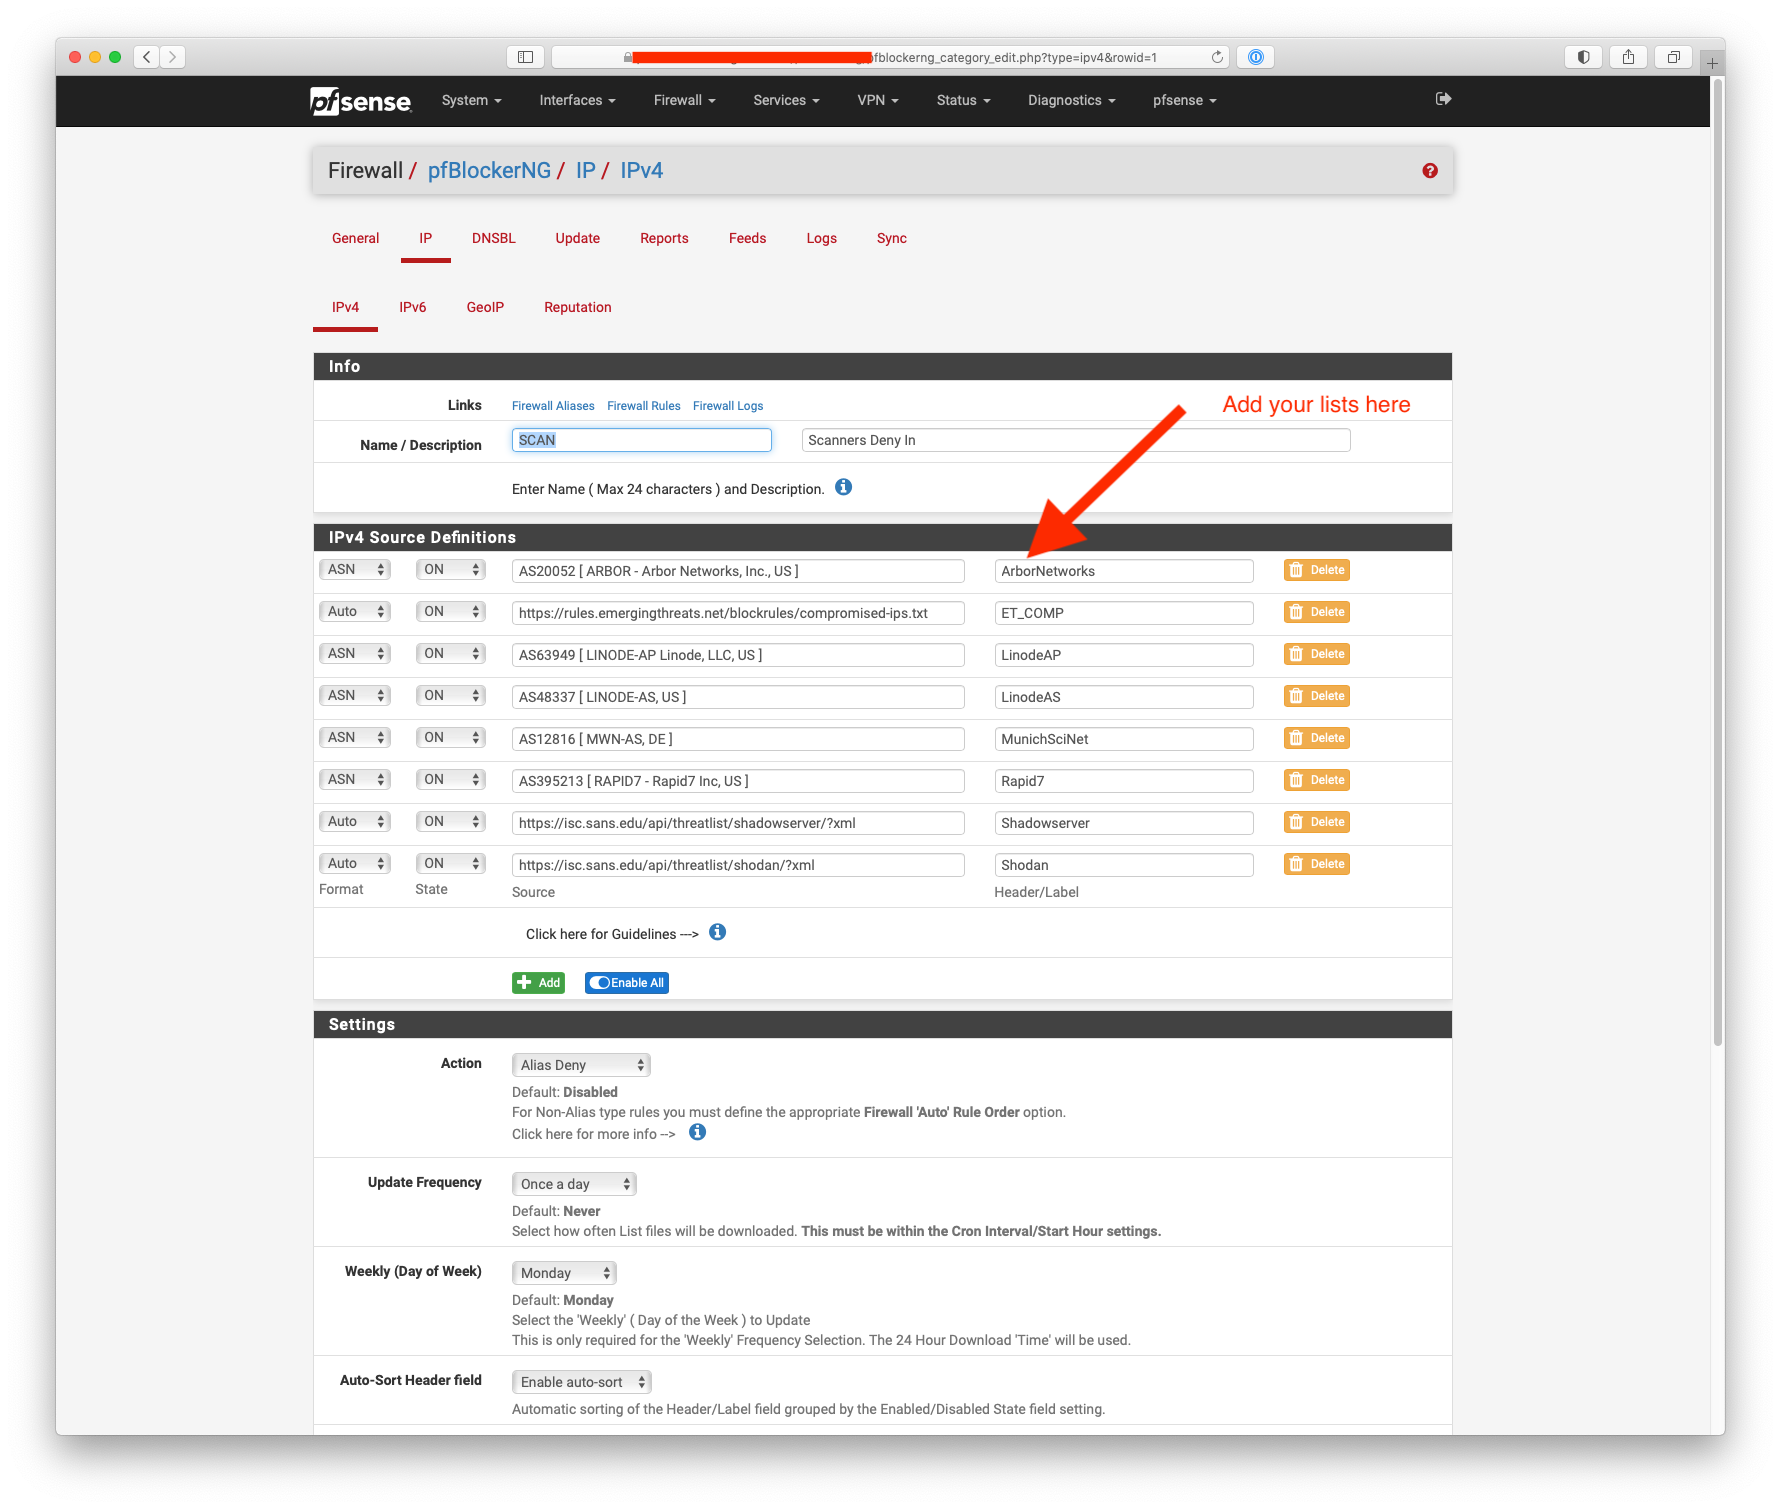Switch to the Feeds tab
The image size is (1781, 1509).
pyautogui.click(x=747, y=239)
